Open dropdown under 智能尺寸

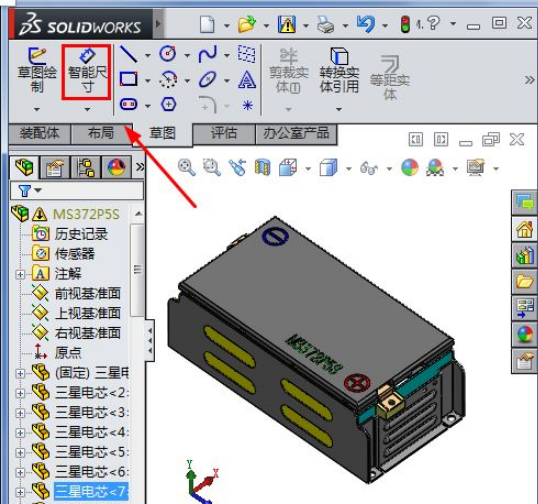click(x=87, y=109)
